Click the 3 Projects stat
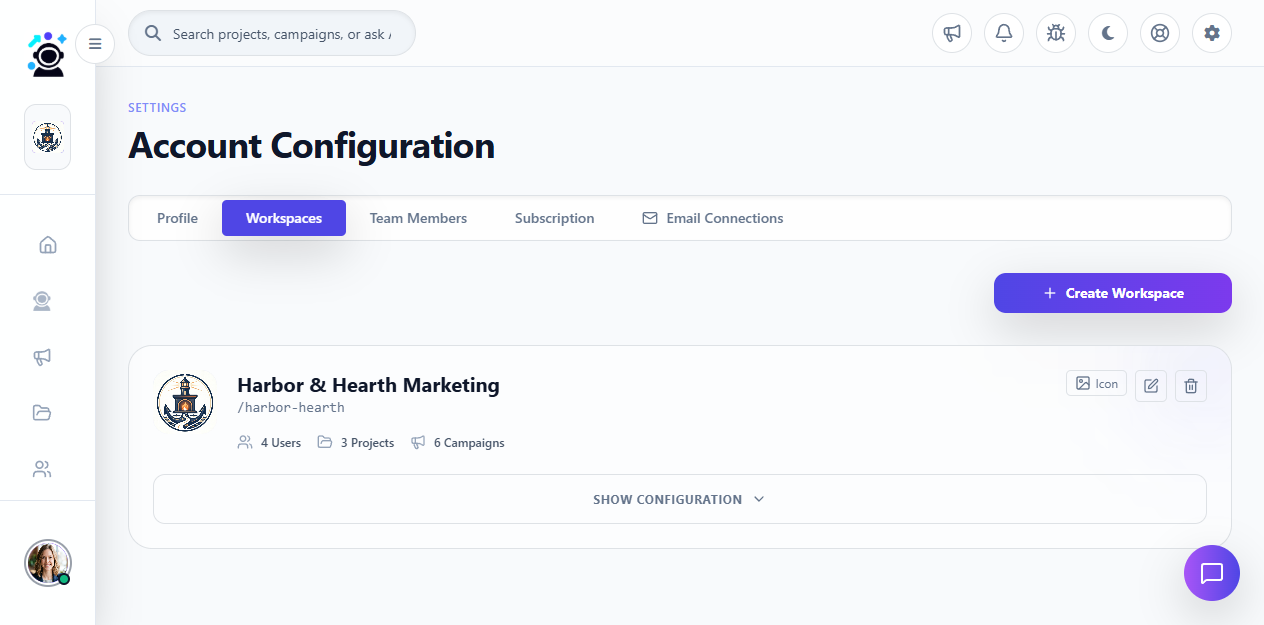 356,442
